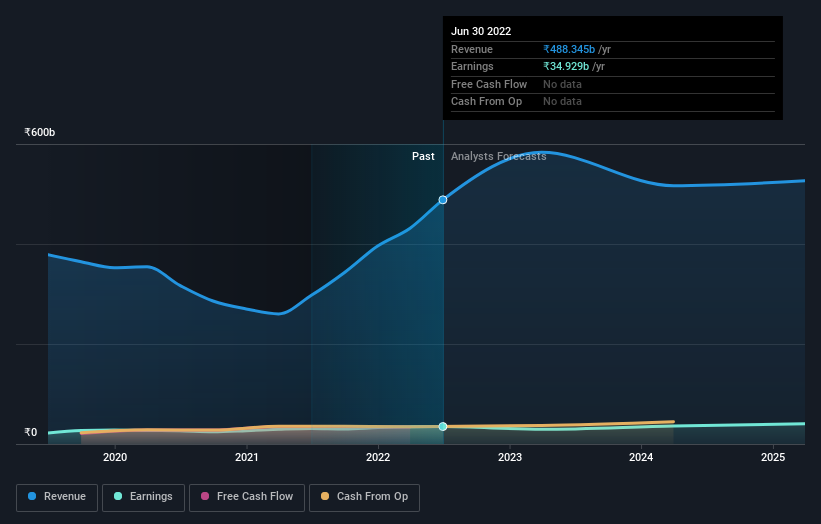Select the revenue data point on Jun 30 2022
This screenshot has width=821, height=524.
click(x=443, y=200)
